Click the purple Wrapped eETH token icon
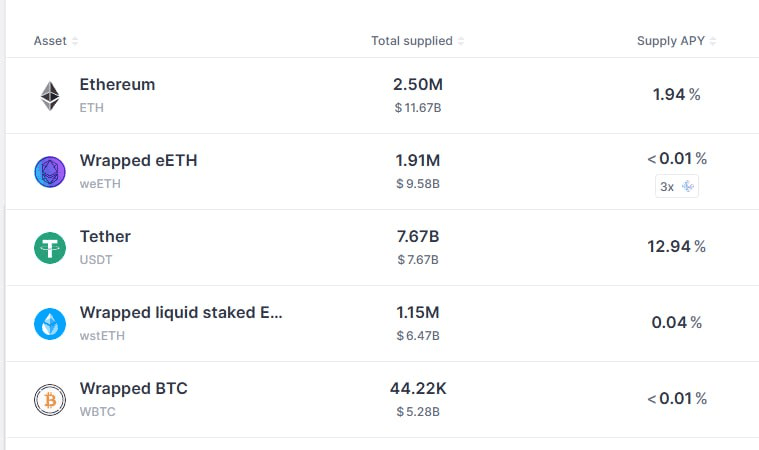759x450 pixels. click(x=50, y=172)
